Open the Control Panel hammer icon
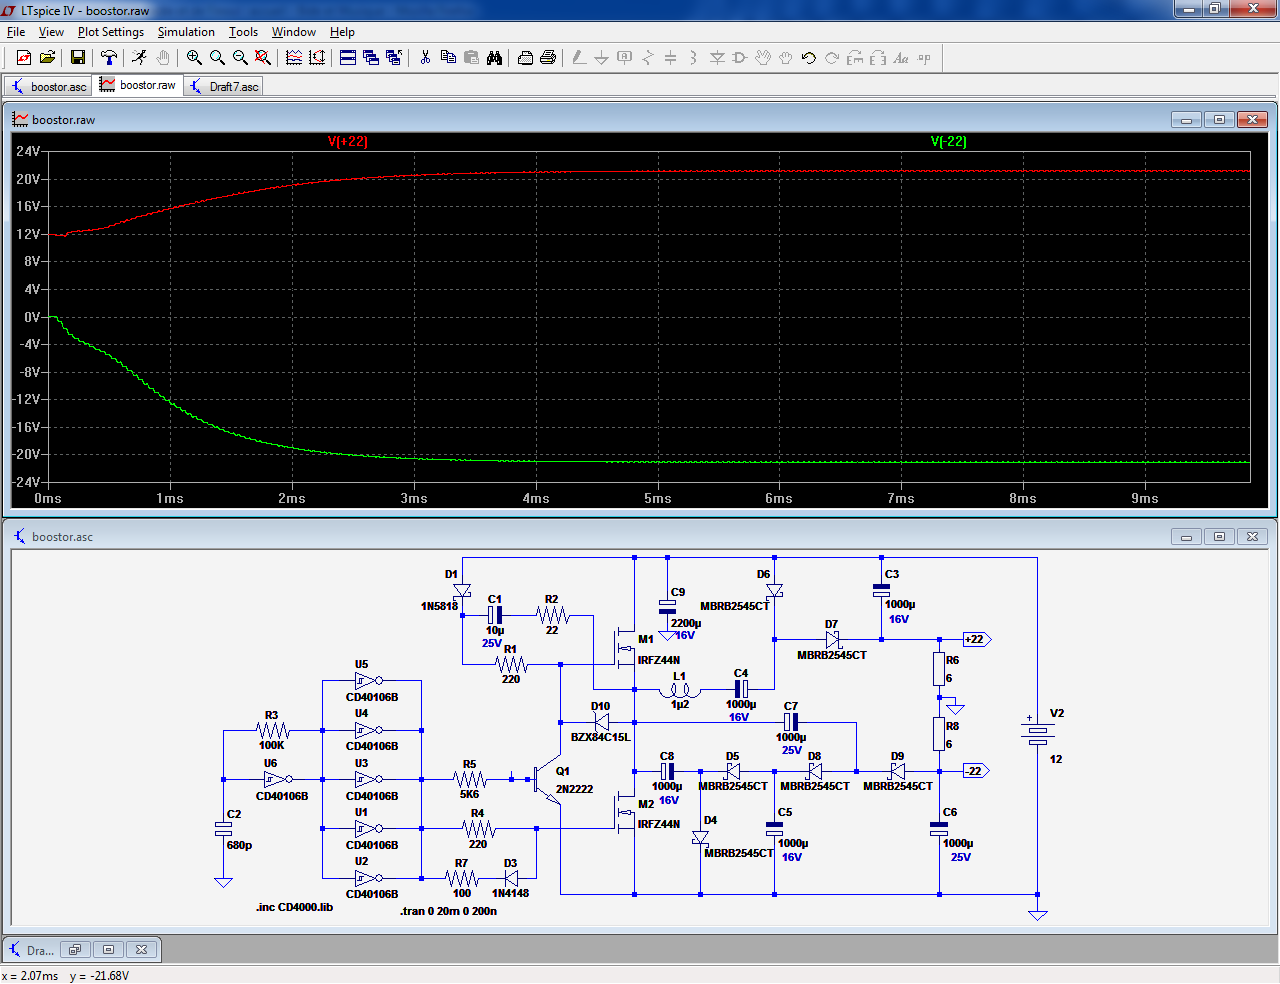The height and width of the screenshot is (984, 1280). point(109,58)
